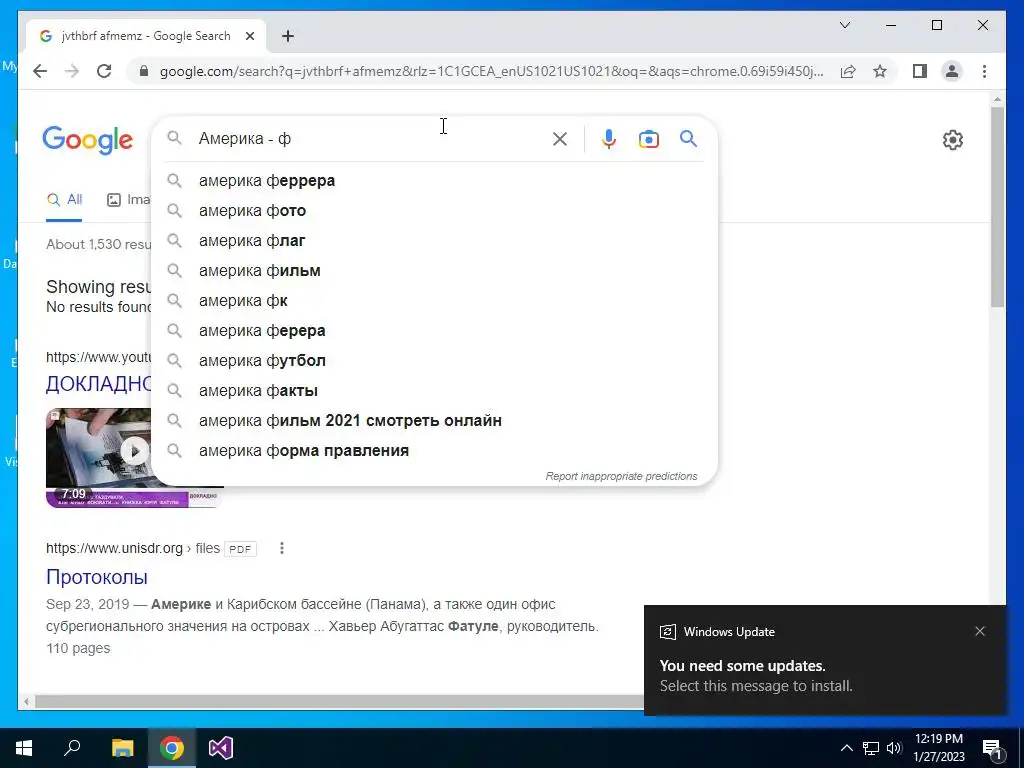Select suggestion "америка футбол"
Screen dimensions: 1024x768
click(434, 360)
